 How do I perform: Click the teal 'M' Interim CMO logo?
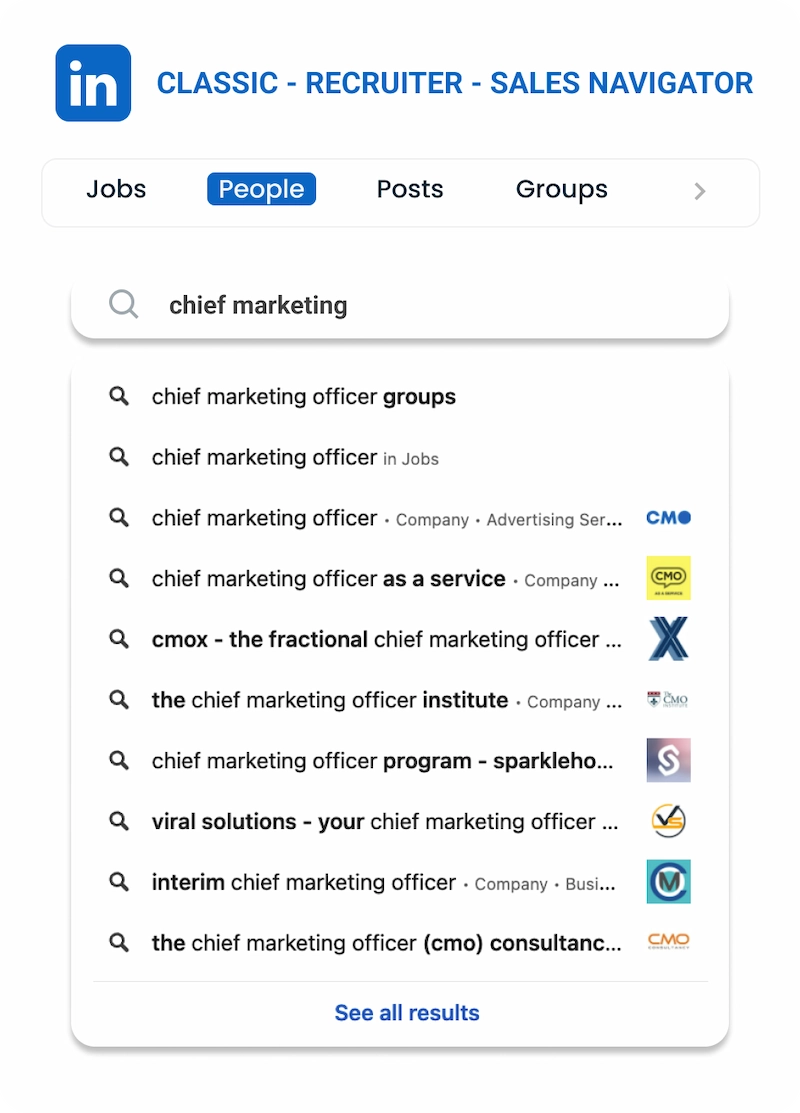(667, 882)
